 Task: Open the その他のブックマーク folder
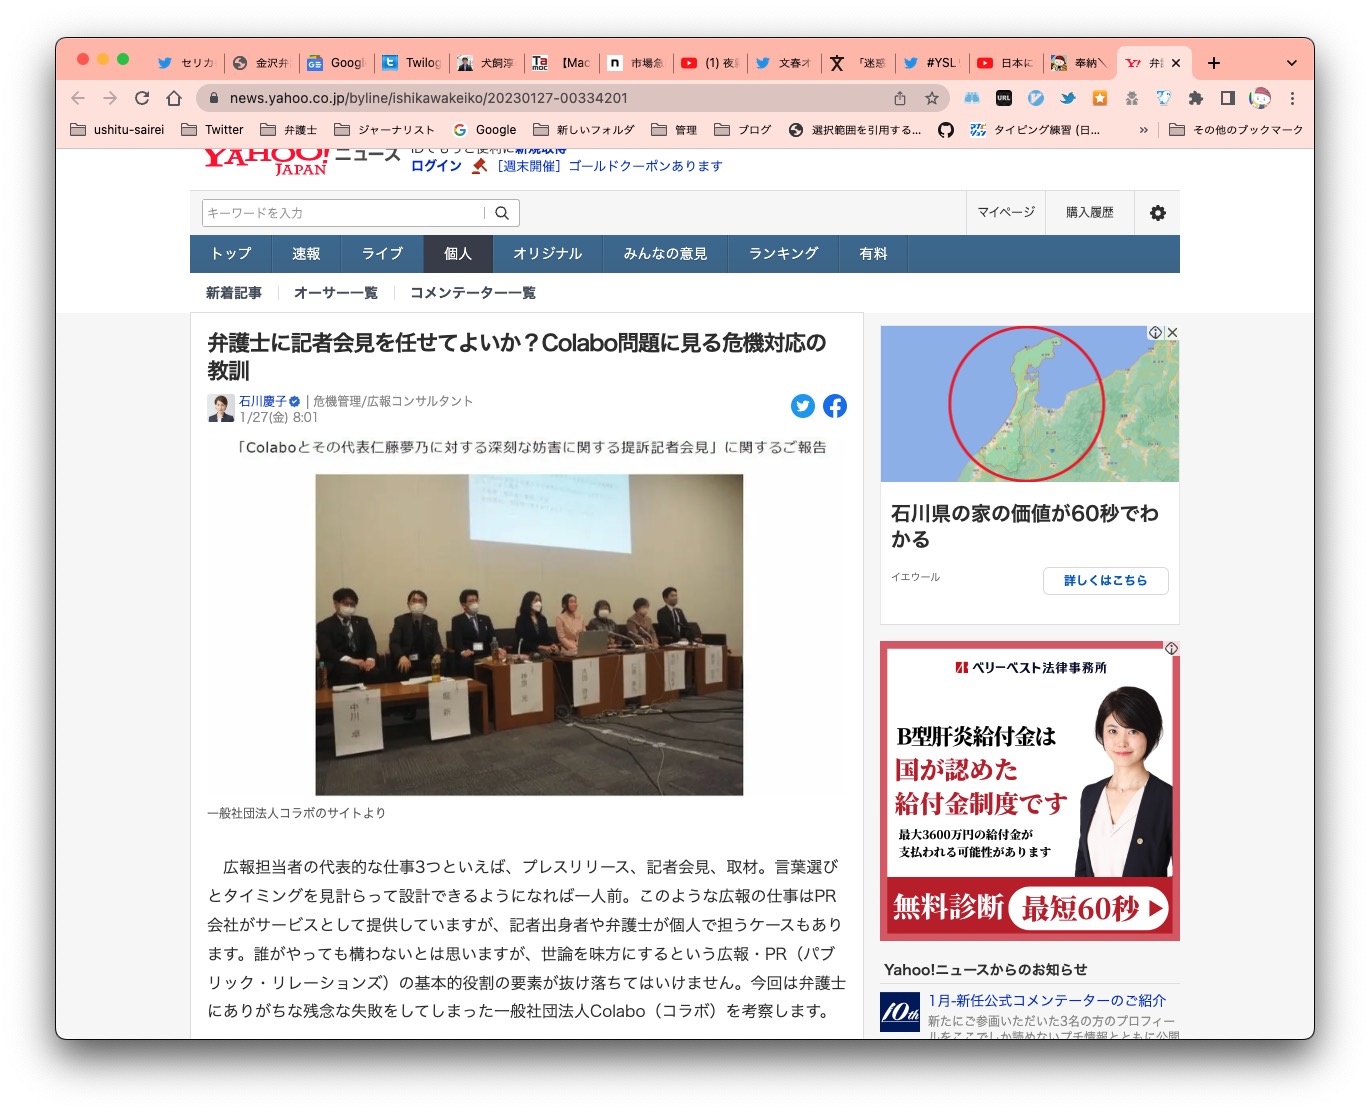(1236, 130)
